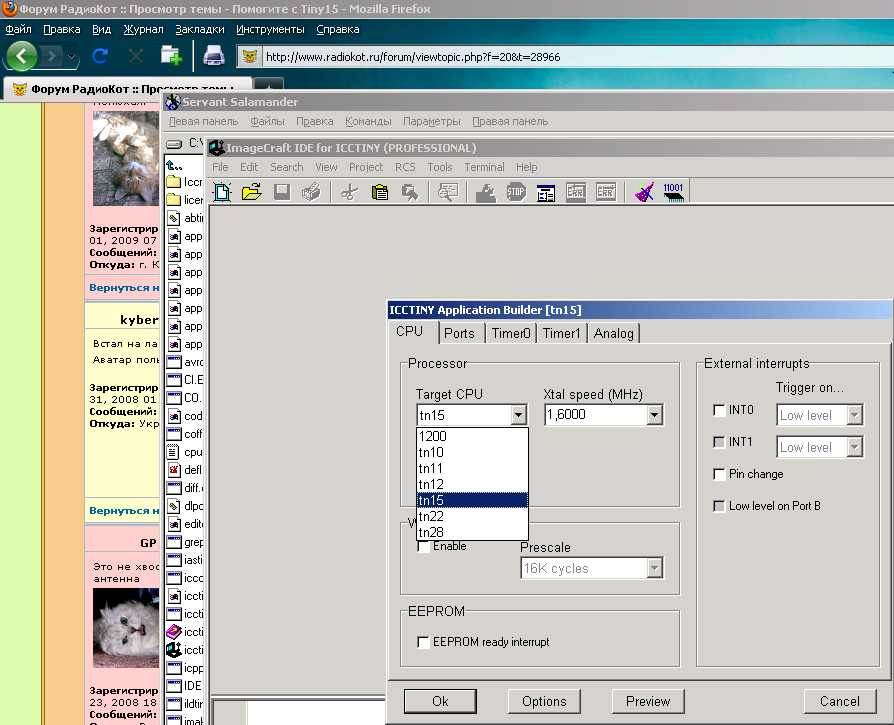Open the Правая панель menu in Salamander
Viewport: 894px width, 725px height.
(510, 121)
